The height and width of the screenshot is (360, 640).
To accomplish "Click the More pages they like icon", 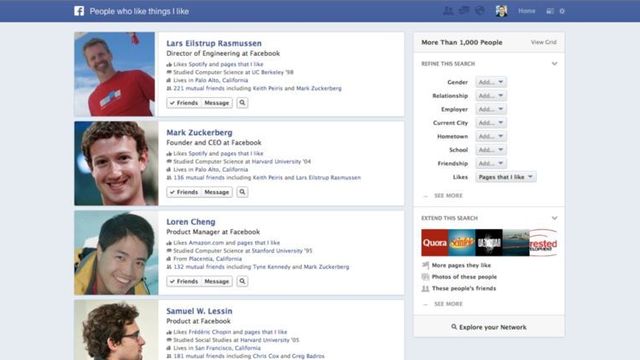I will click(425, 265).
